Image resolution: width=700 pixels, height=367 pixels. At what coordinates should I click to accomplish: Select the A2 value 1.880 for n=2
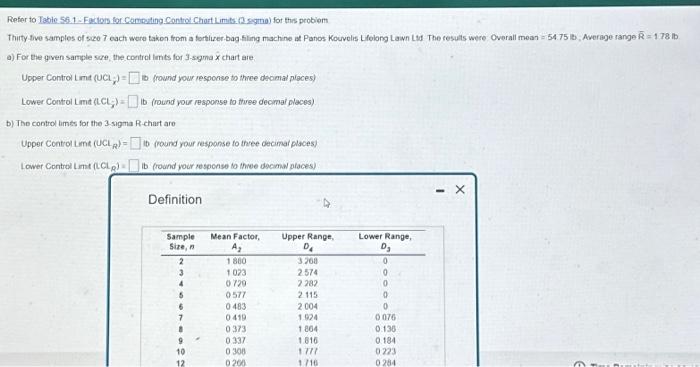click(x=236, y=261)
